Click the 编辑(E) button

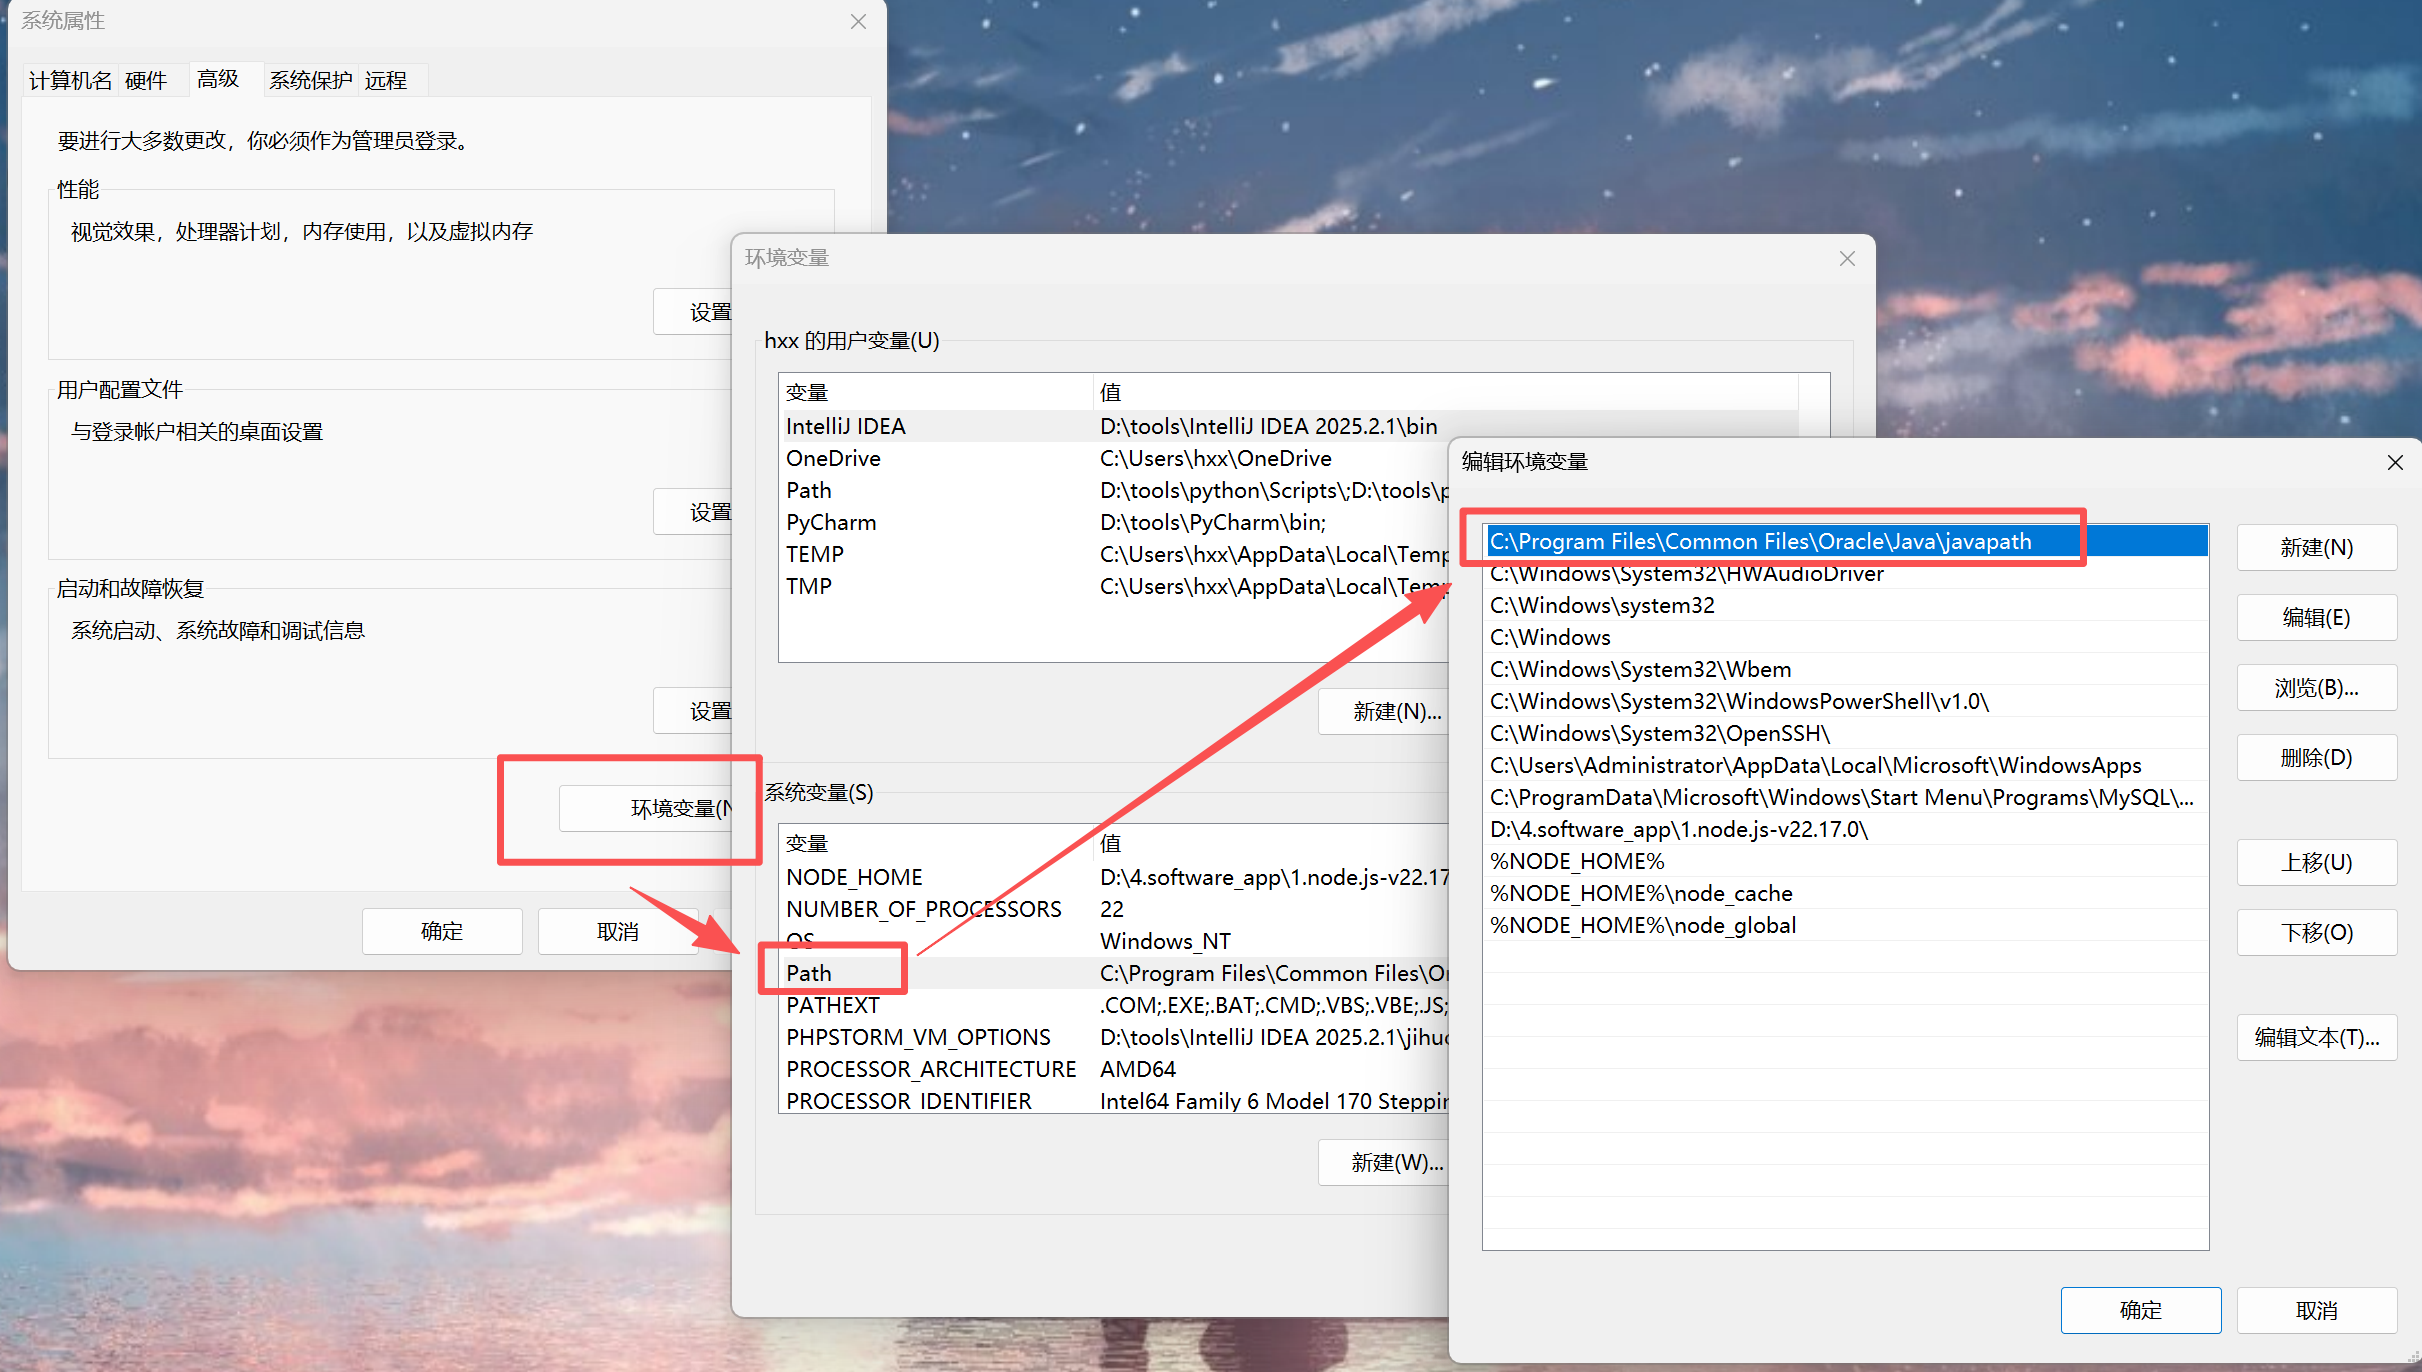point(2315,618)
